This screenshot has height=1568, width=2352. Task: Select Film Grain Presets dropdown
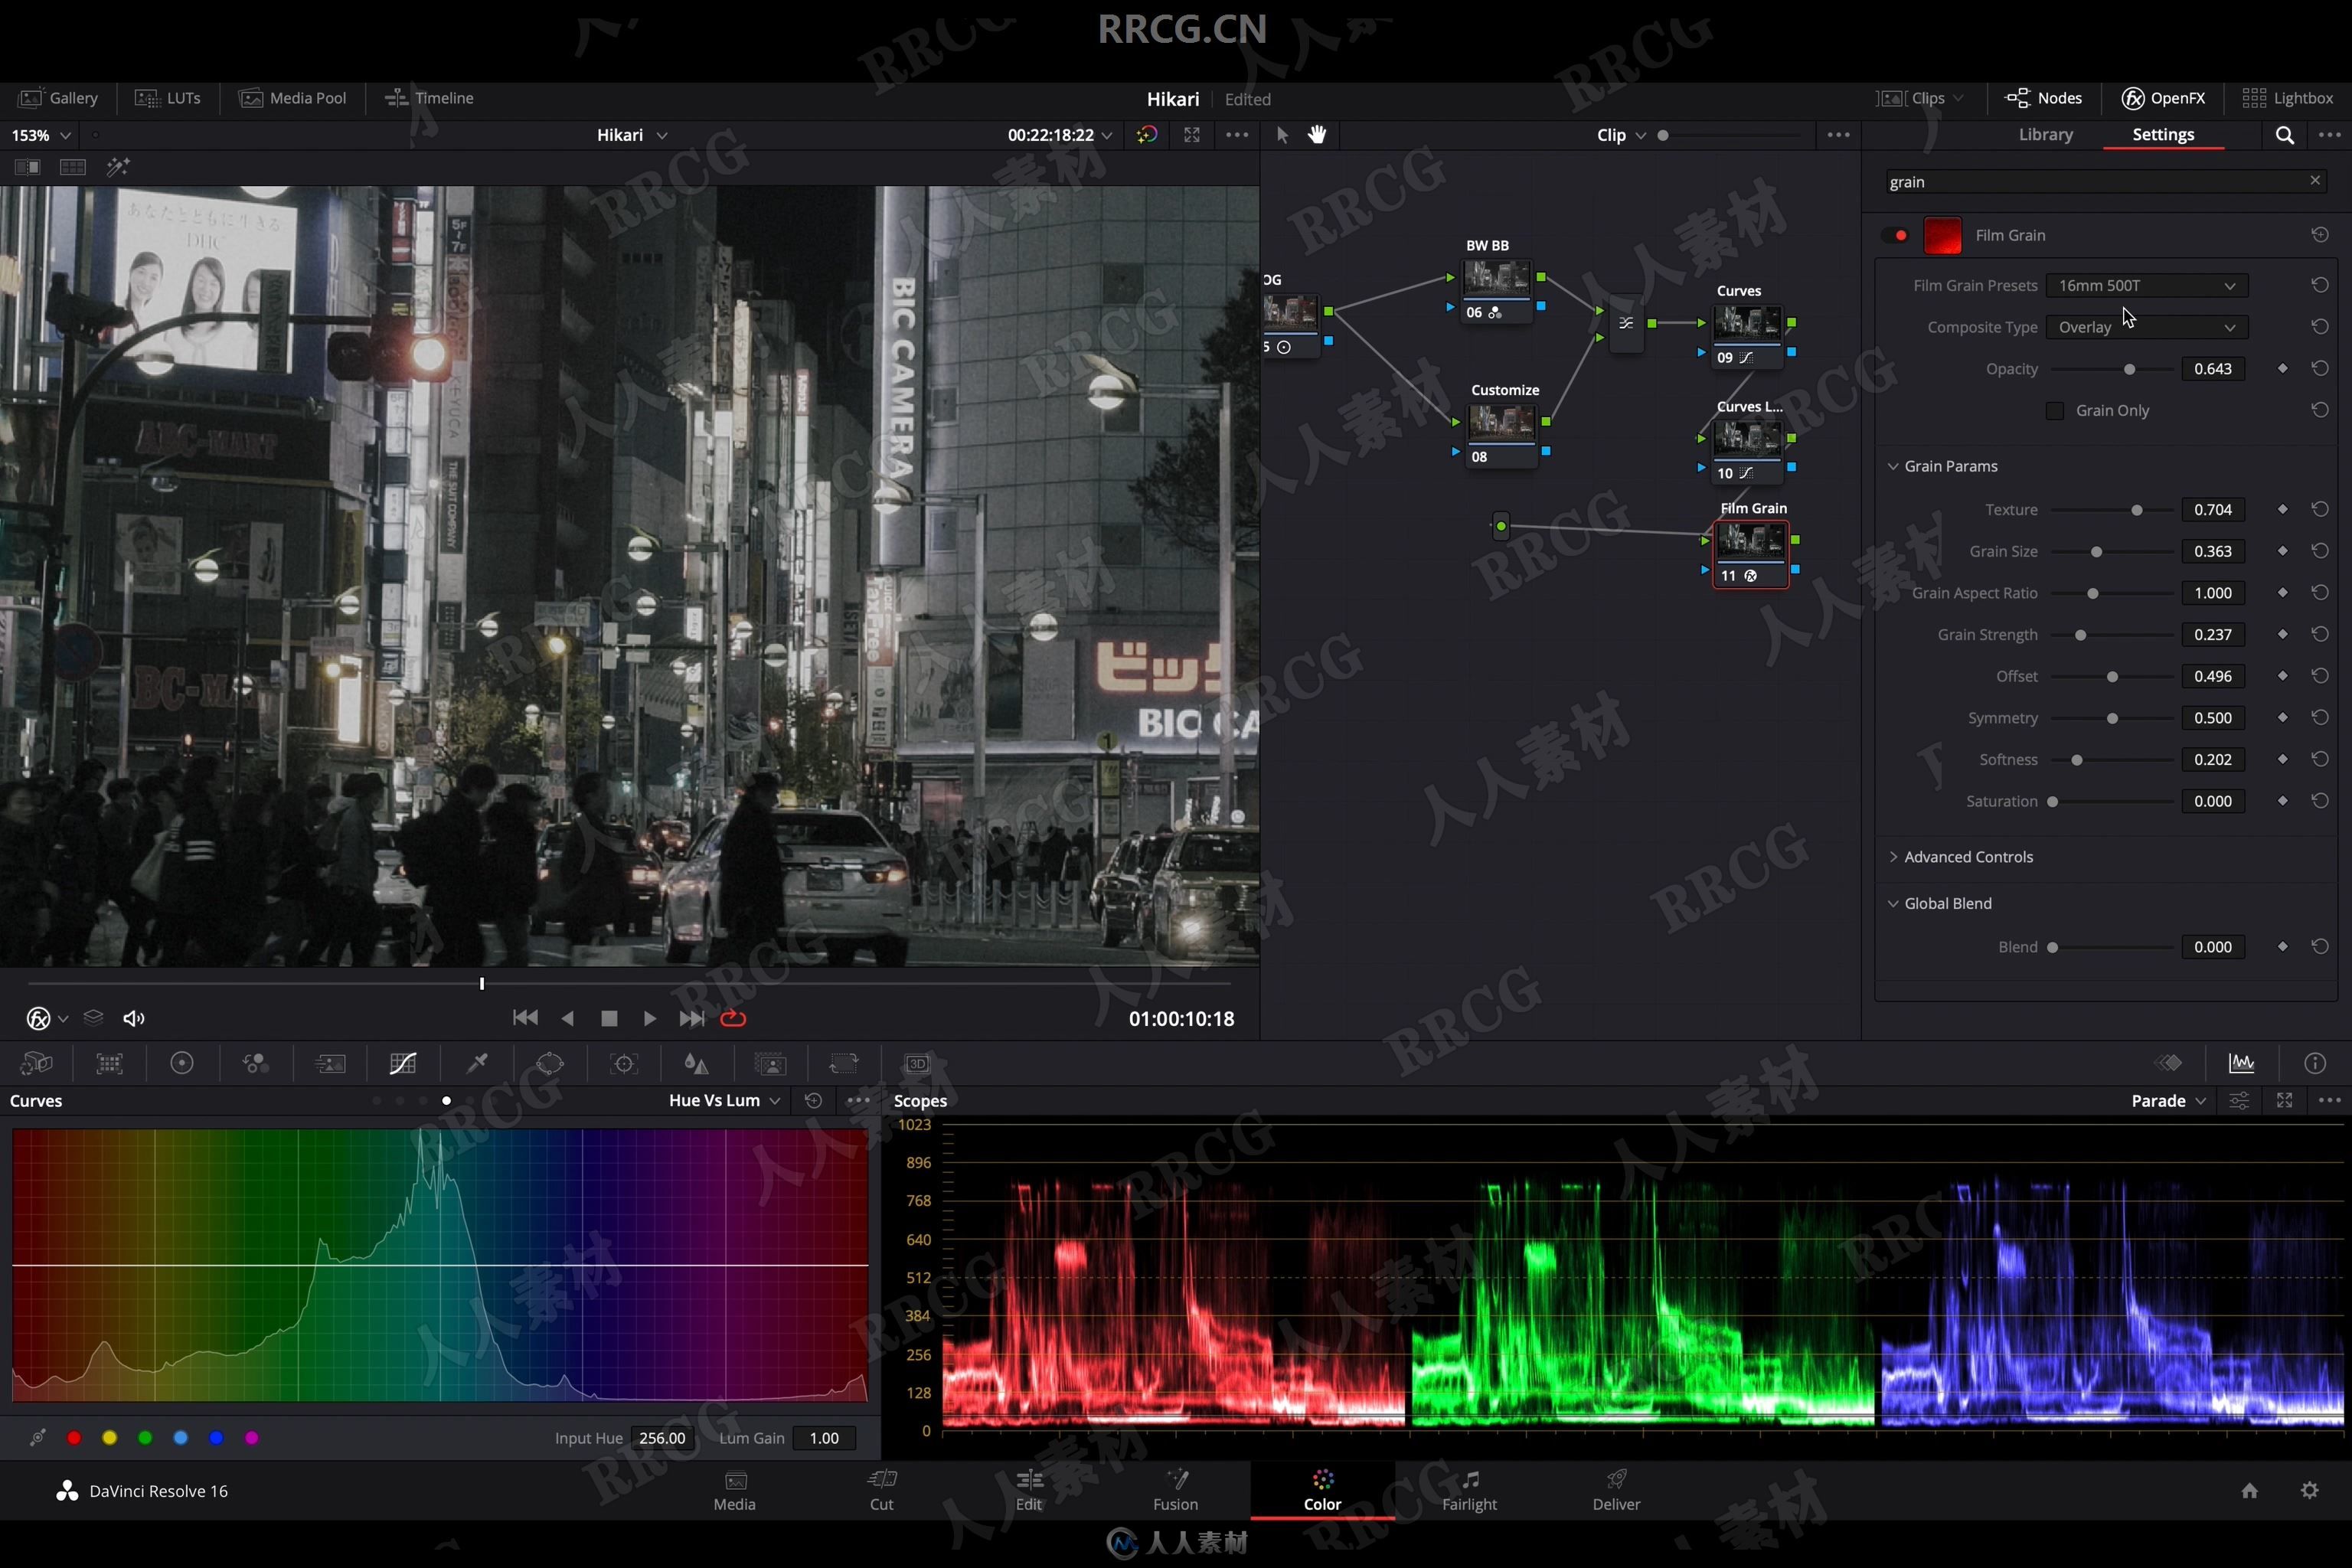pos(2142,286)
